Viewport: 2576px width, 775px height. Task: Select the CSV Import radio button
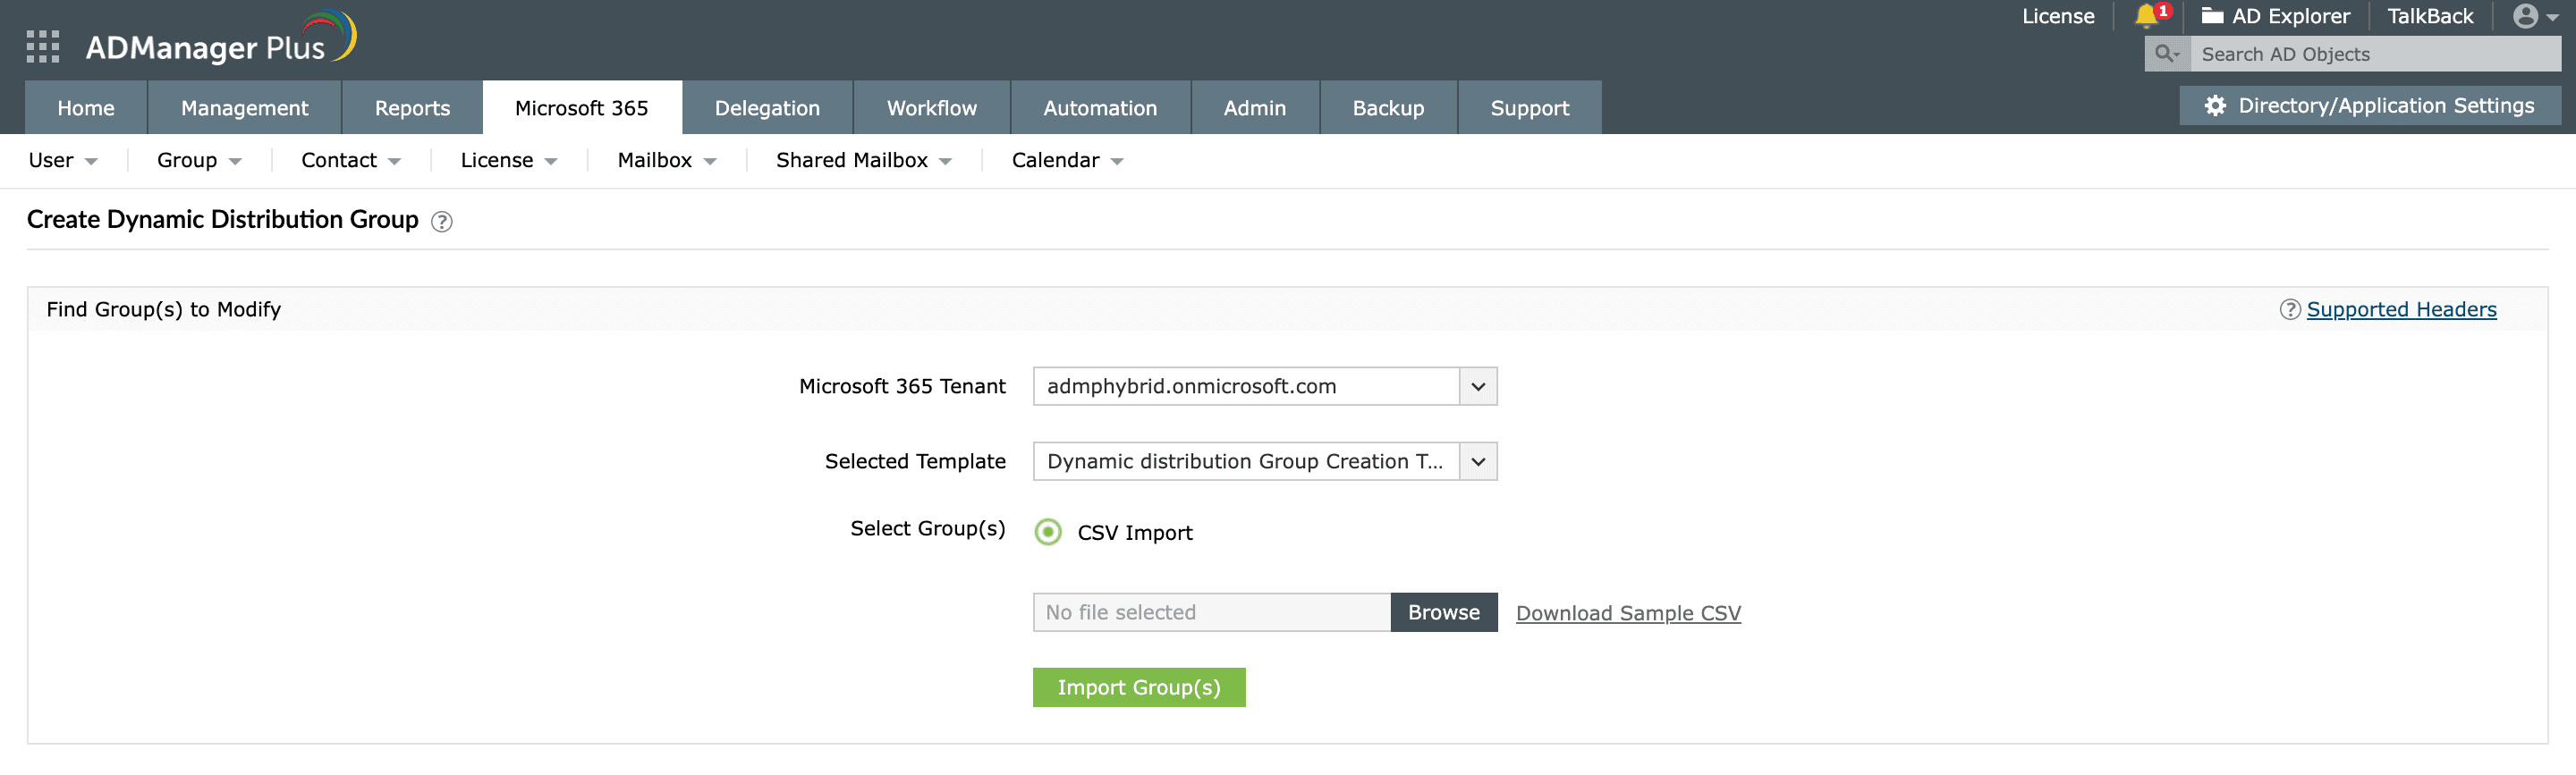1047,532
